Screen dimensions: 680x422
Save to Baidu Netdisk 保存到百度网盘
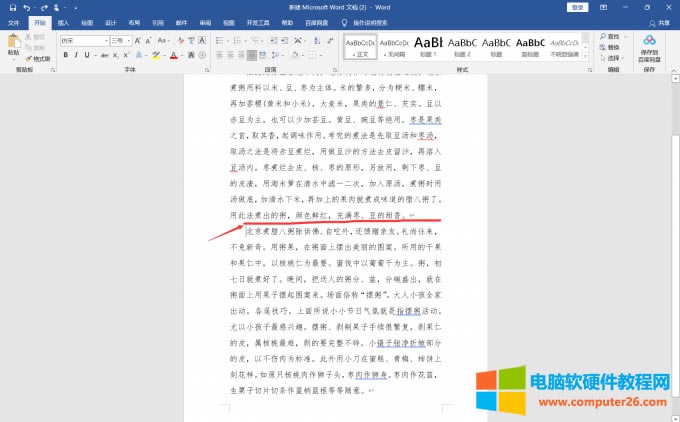(x=649, y=48)
